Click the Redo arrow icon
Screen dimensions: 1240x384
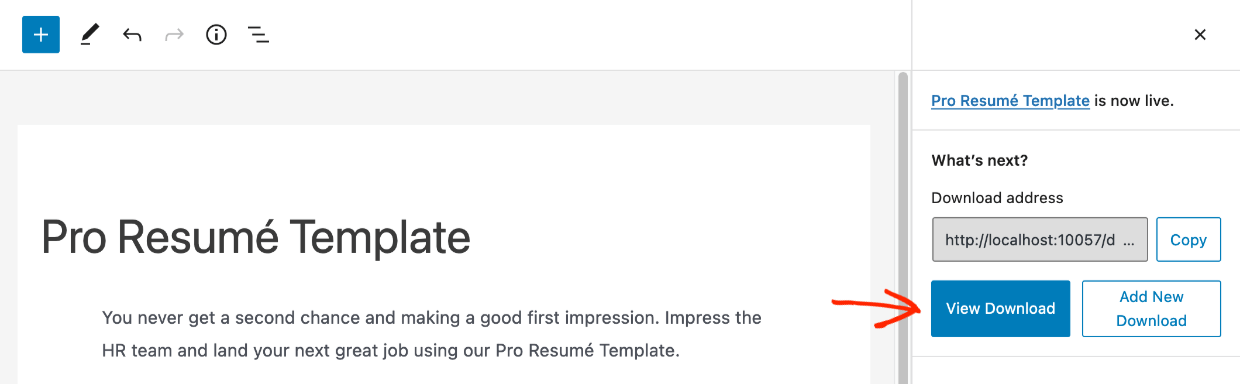(x=174, y=35)
